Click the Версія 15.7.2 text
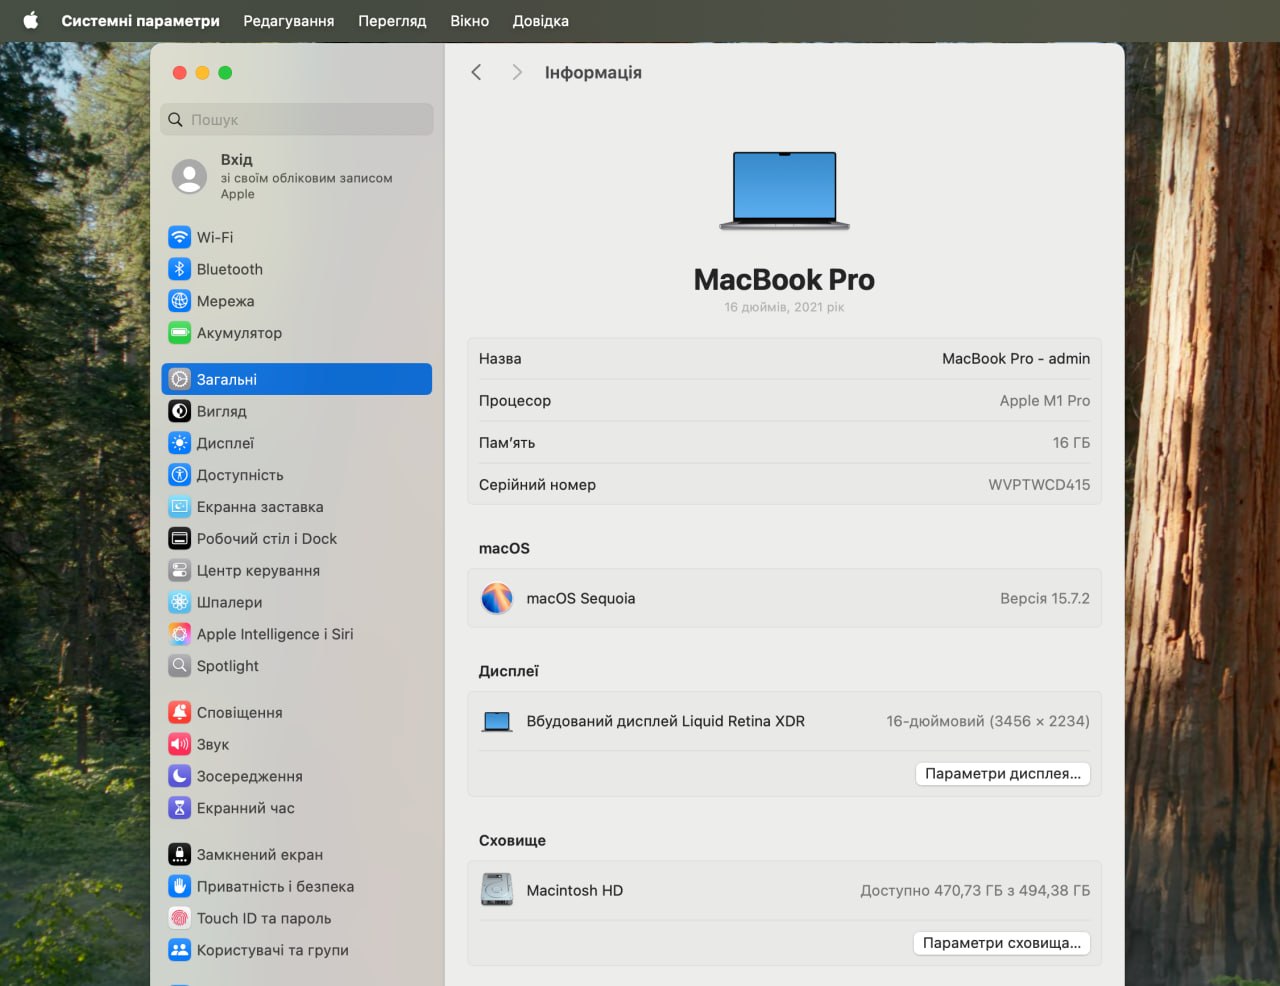This screenshot has height=986, width=1280. pyautogui.click(x=1045, y=598)
